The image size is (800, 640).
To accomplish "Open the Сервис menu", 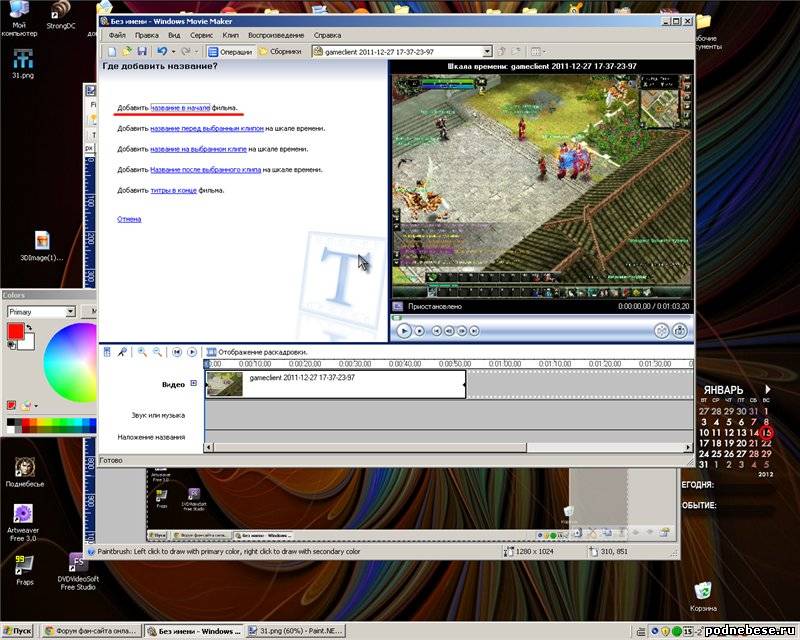I will 202,35.
